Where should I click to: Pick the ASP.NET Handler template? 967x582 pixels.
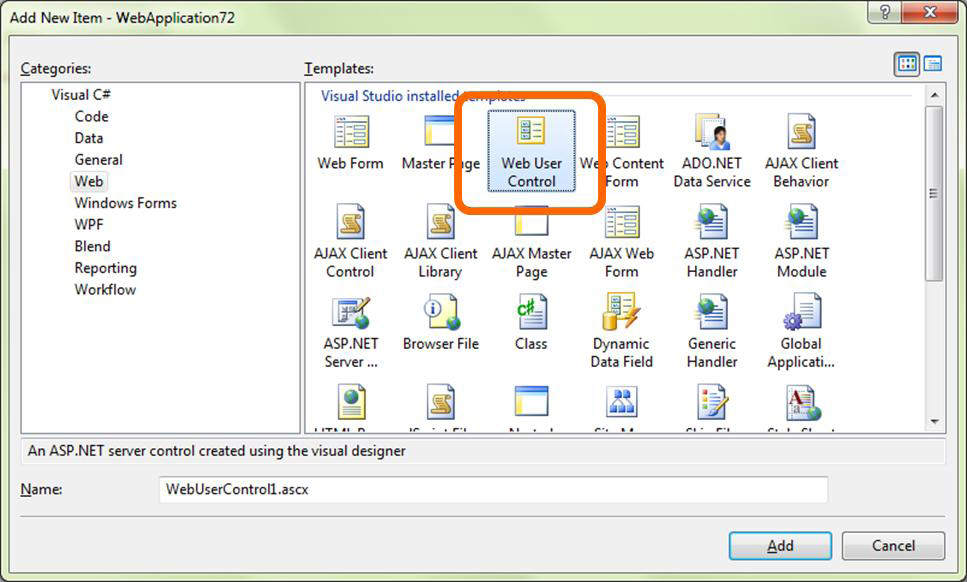click(x=712, y=242)
